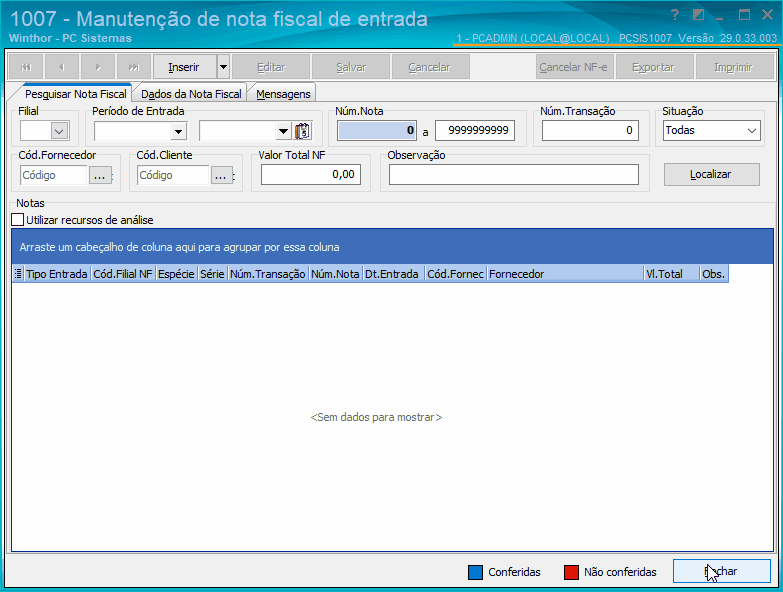Switch to Pesquisar Nota Fiscal tab
This screenshot has height=592, width=783.
pyautogui.click(x=75, y=94)
